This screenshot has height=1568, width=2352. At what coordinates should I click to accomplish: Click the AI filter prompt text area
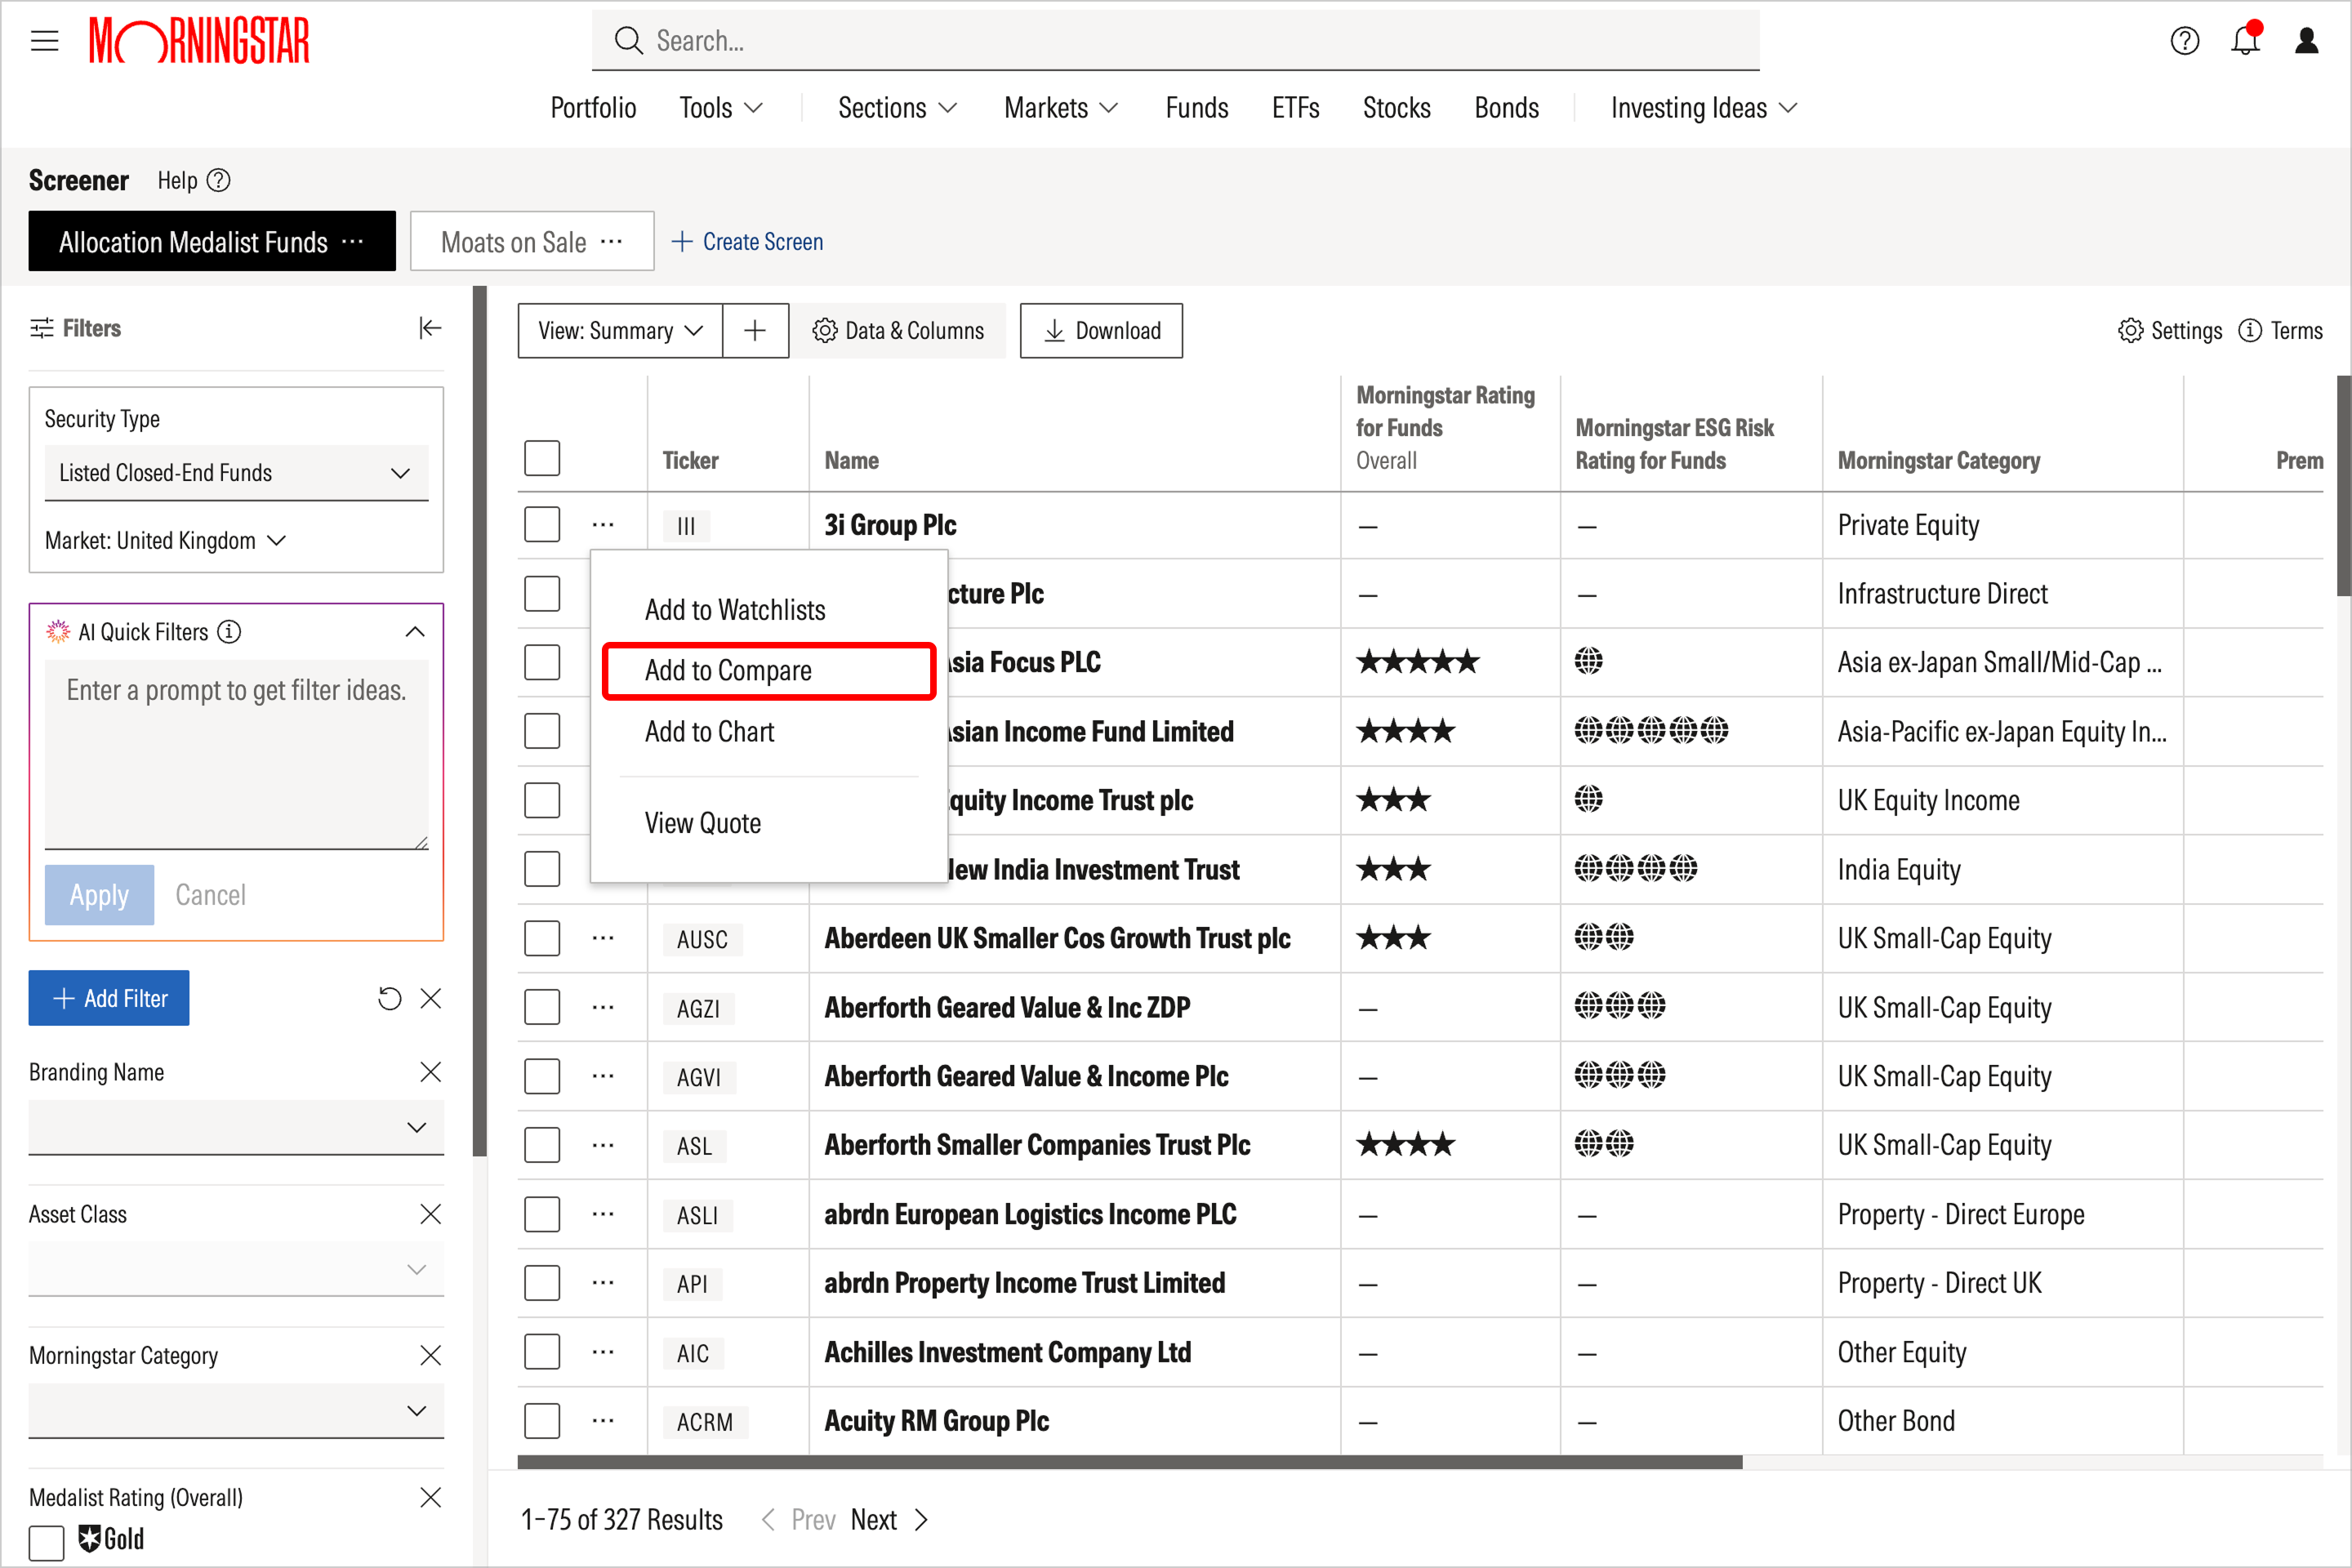click(x=236, y=754)
